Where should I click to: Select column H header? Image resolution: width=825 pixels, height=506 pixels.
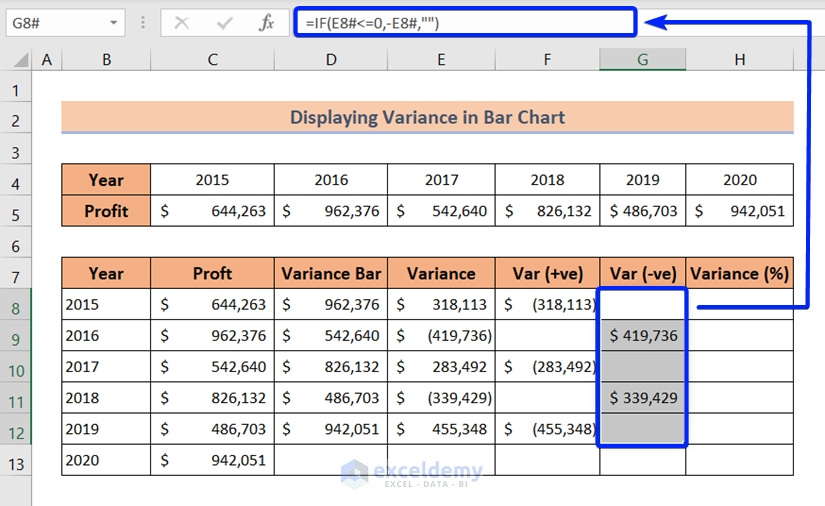[740, 60]
